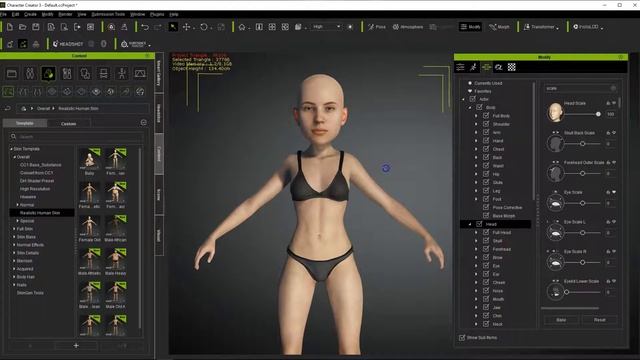Click the Content search field
Screen dimensions: 640x360
click(x=77, y=136)
